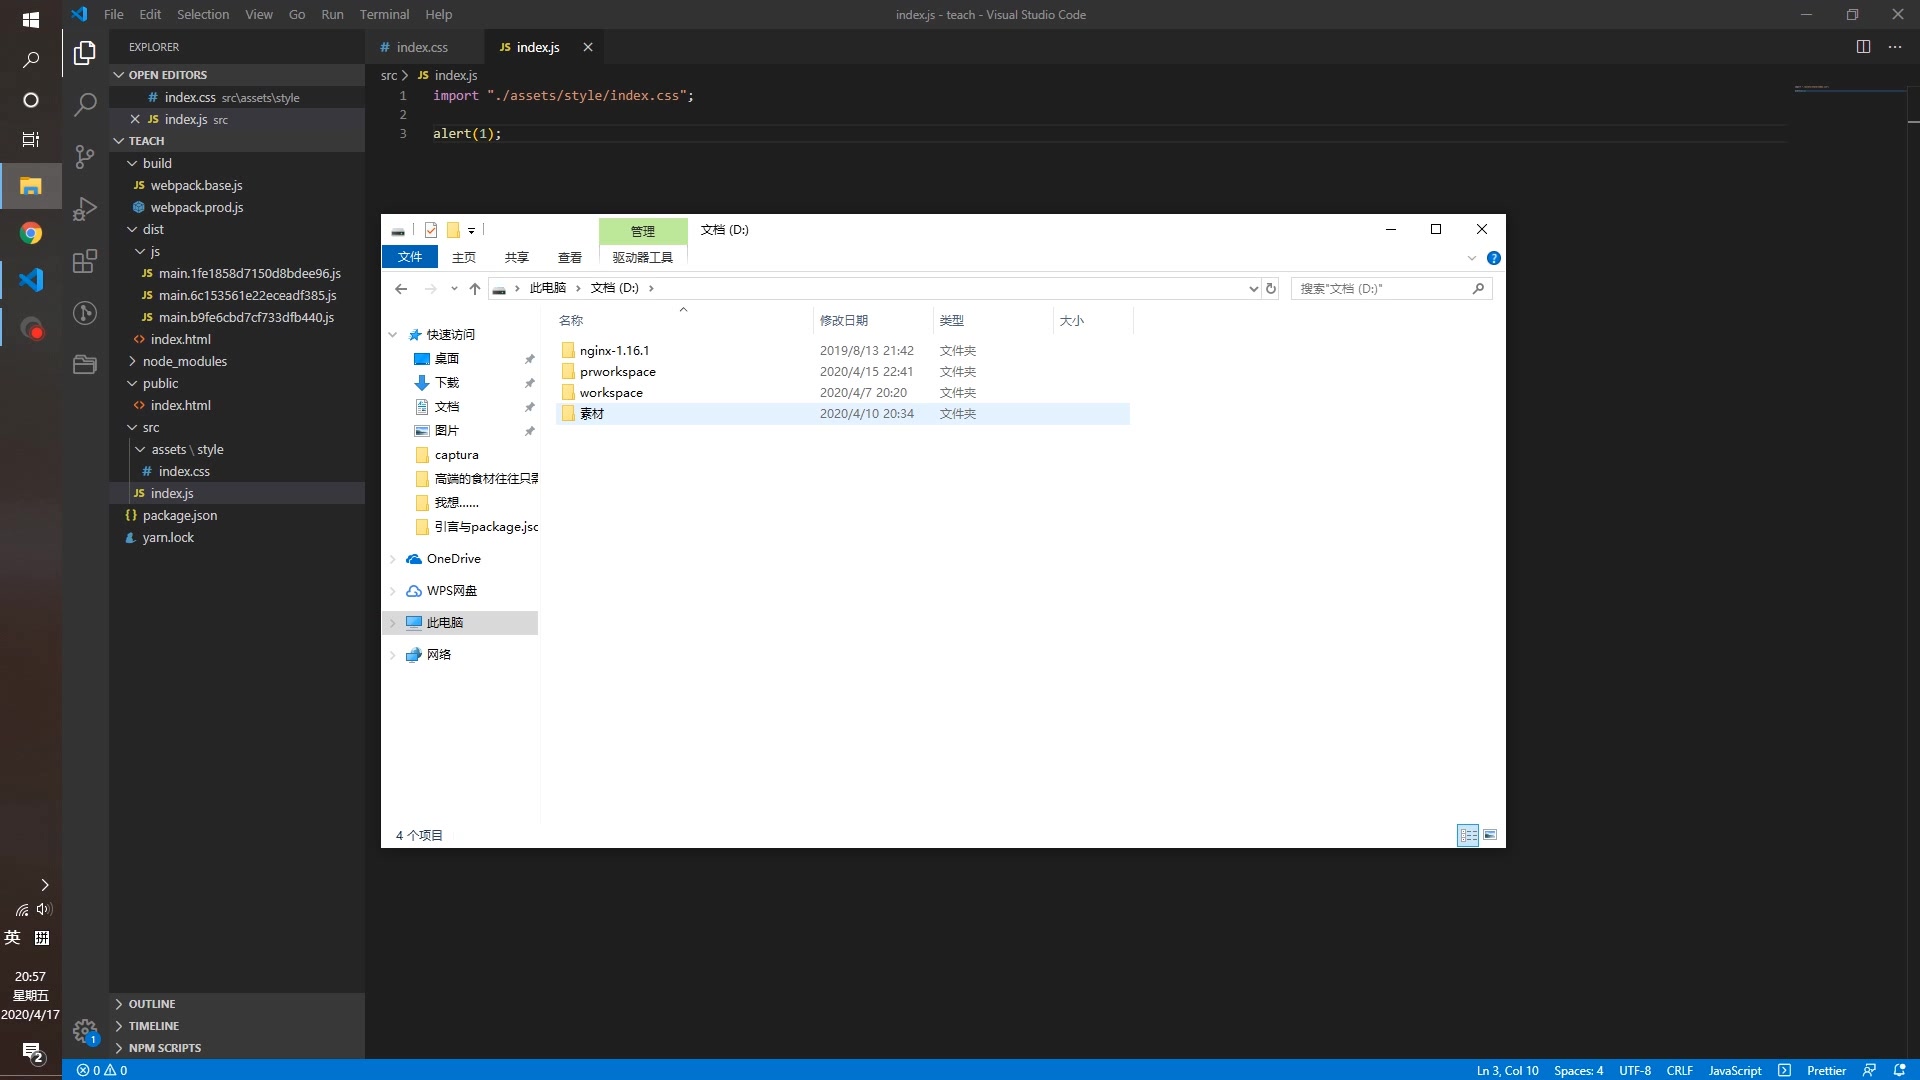Viewport: 1920px width, 1080px height.
Task: Open the Git Graph activity icon
Action: (85, 313)
